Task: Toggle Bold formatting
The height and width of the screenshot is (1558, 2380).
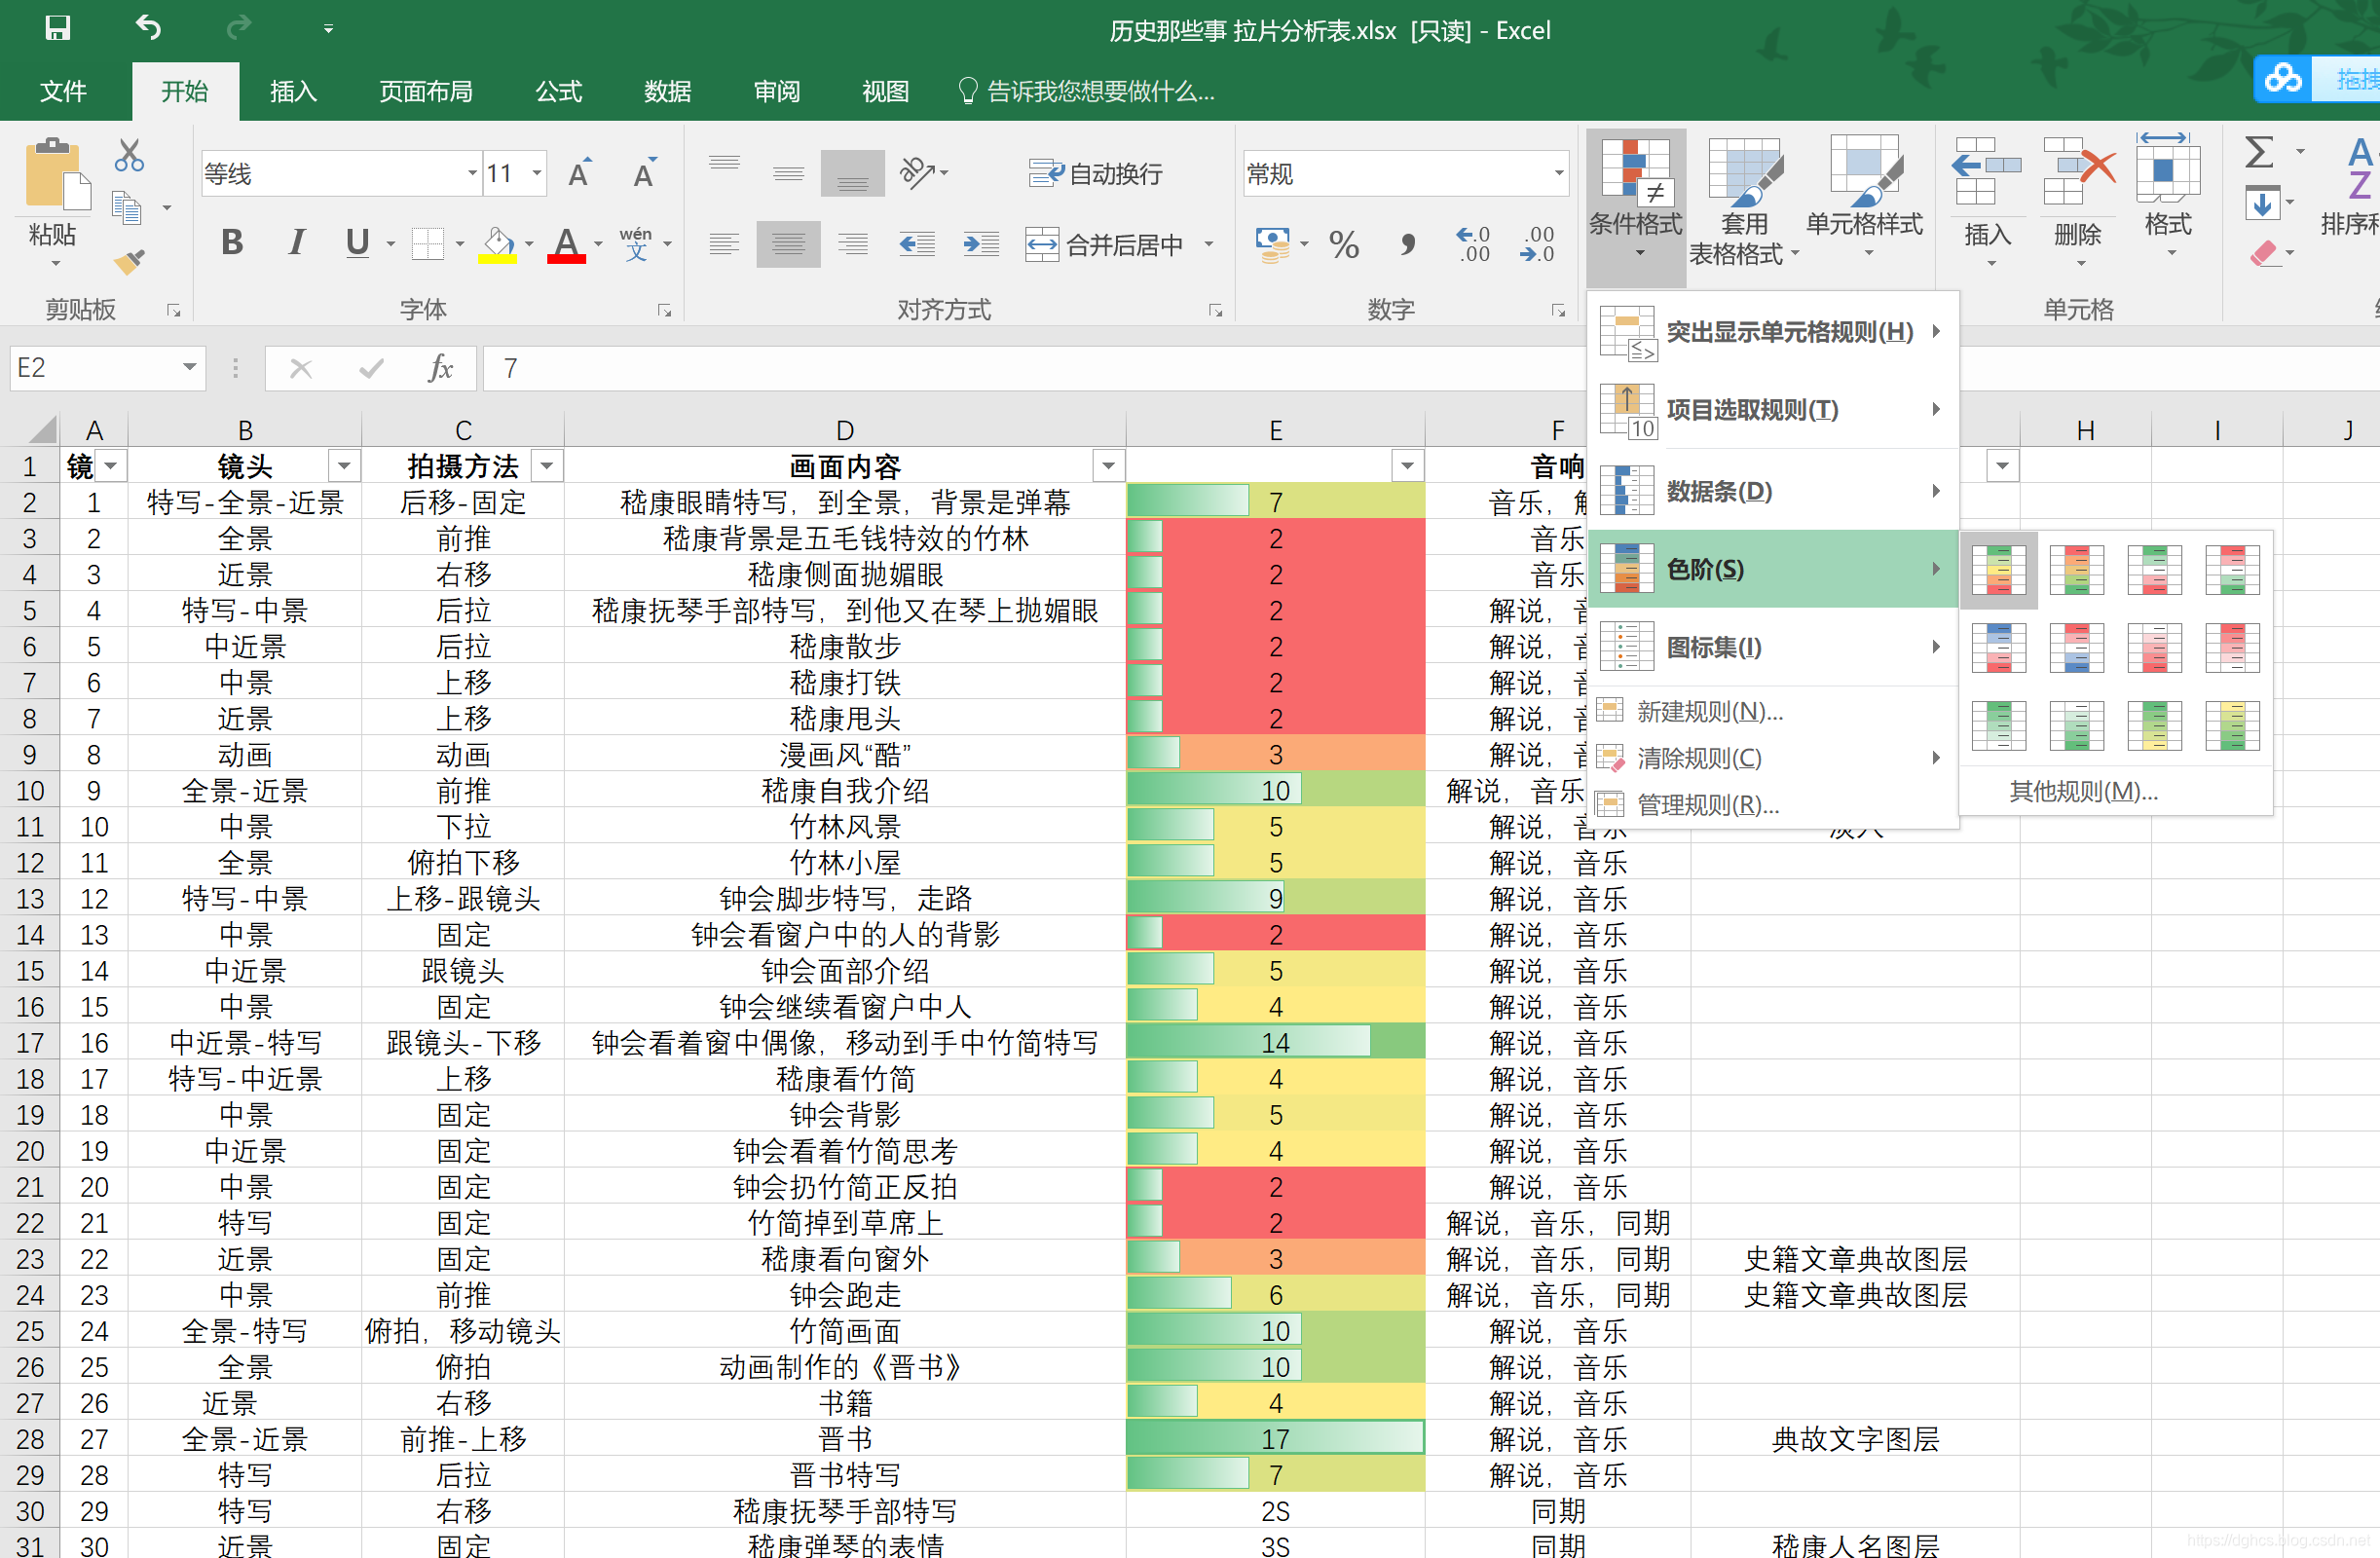Action: [x=232, y=242]
